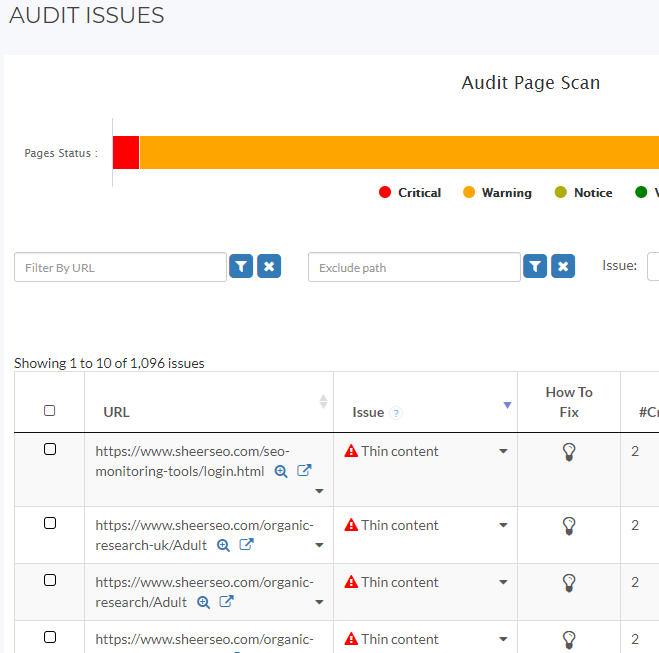
Task: Select the organic-research-uk/Adult row checkbox
Action: (50, 523)
